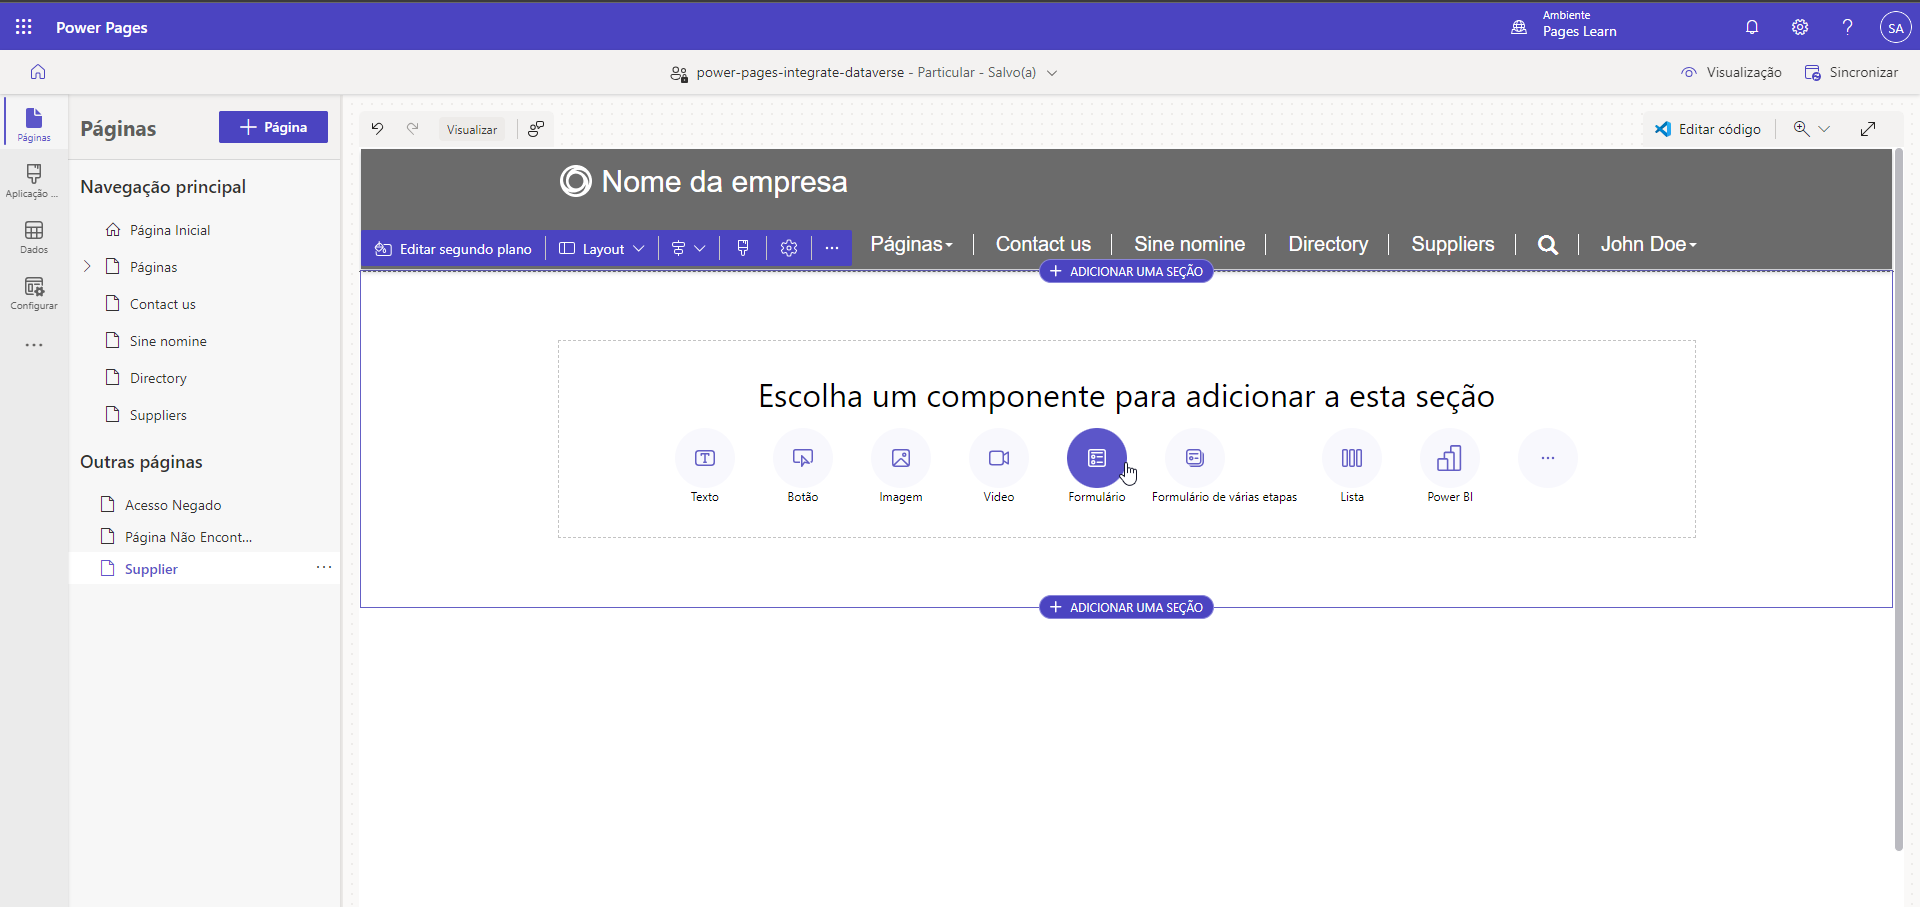
Task: Open the help question mark
Action: [1847, 27]
